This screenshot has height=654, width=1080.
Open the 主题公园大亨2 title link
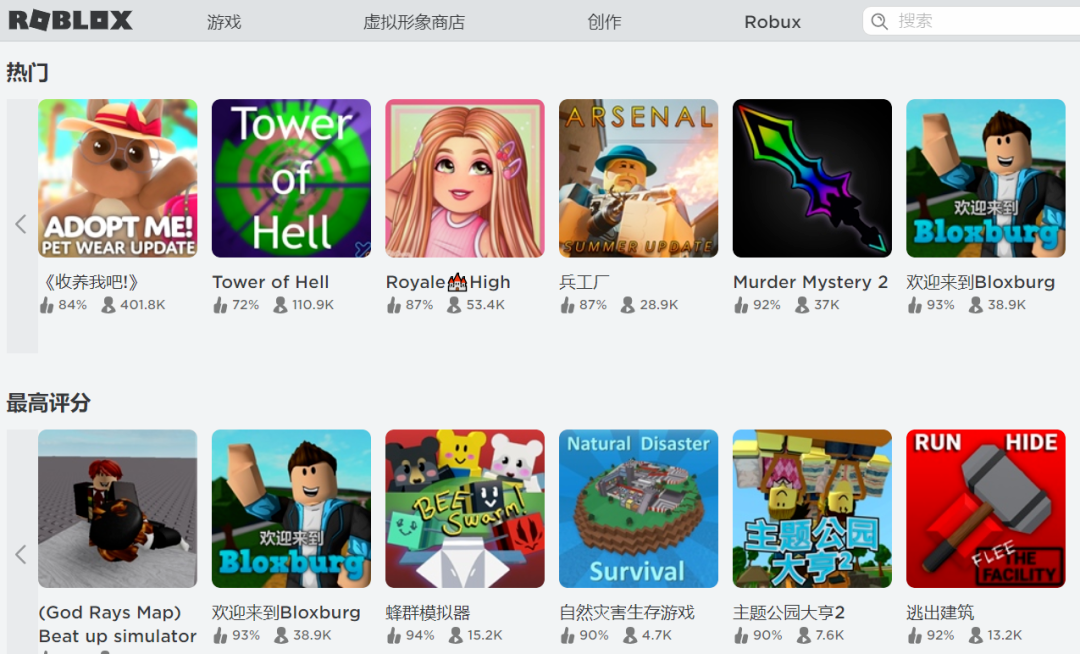[789, 613]
